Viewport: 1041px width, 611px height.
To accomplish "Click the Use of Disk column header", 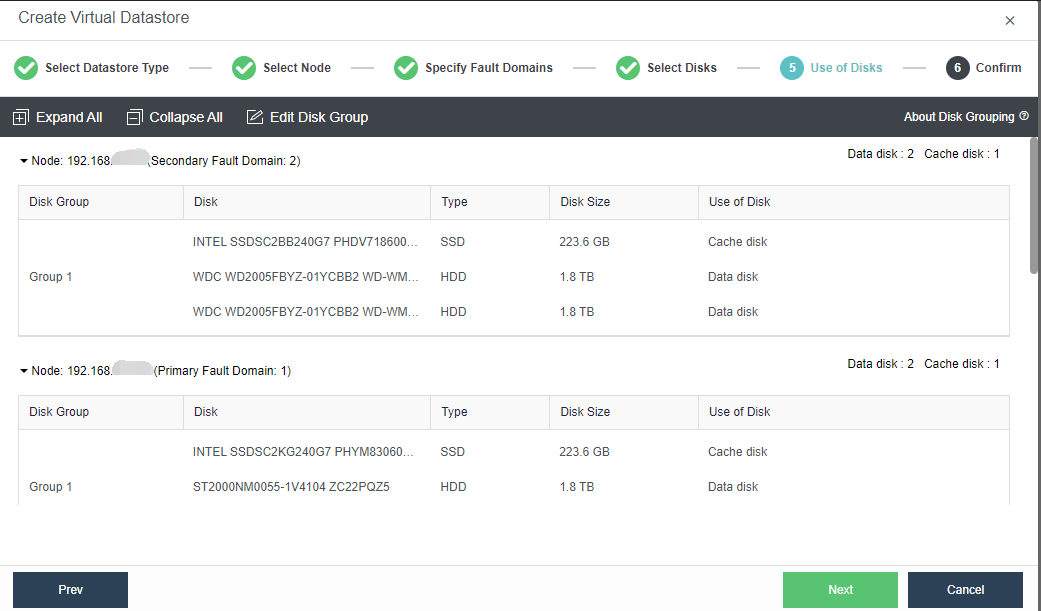I will 739,202.
